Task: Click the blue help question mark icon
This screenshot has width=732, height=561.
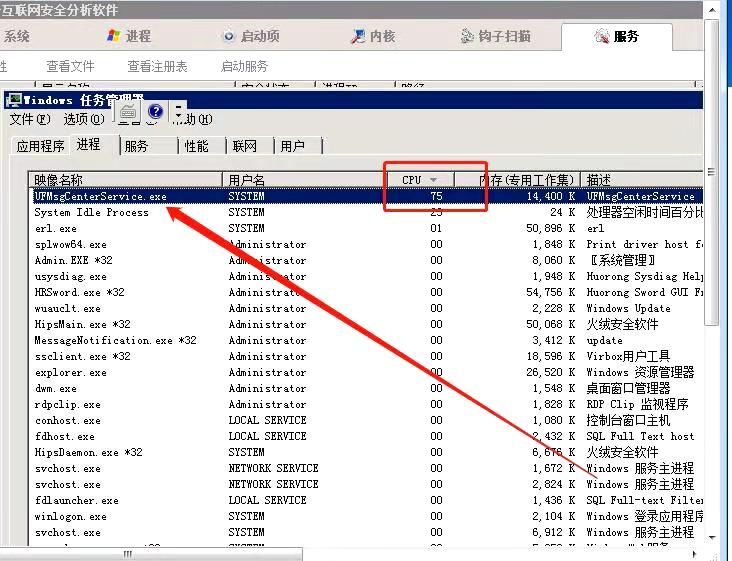Action: [155, 112]
